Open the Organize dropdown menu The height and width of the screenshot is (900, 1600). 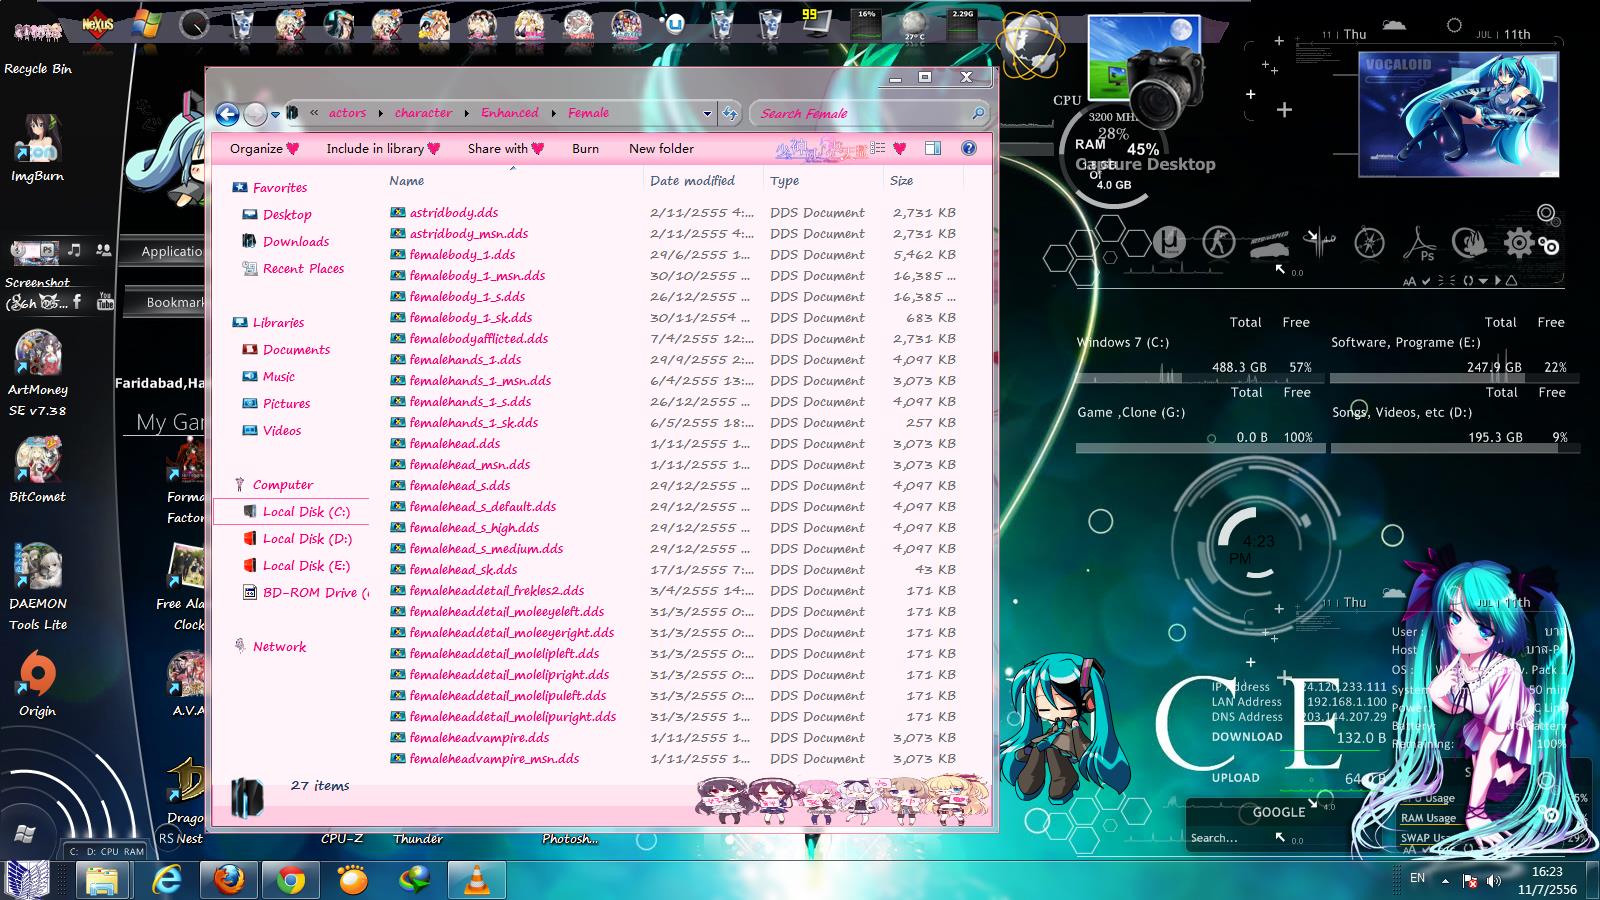[x=264, y=148]
